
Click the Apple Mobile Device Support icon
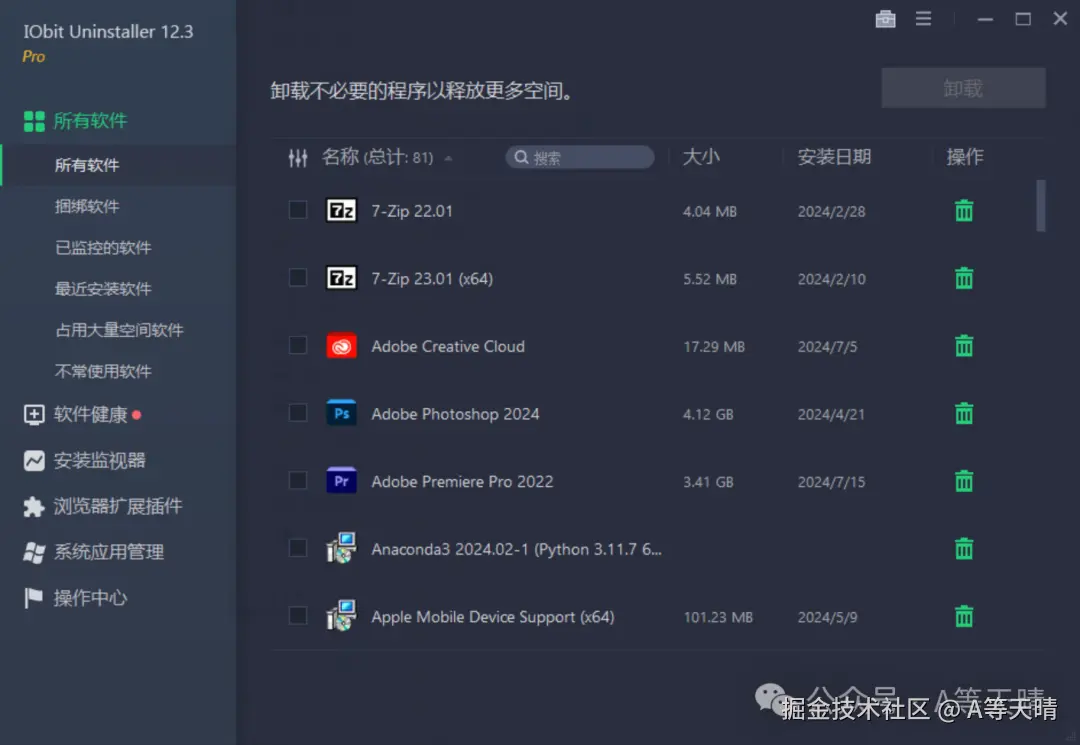click(341, 616)
